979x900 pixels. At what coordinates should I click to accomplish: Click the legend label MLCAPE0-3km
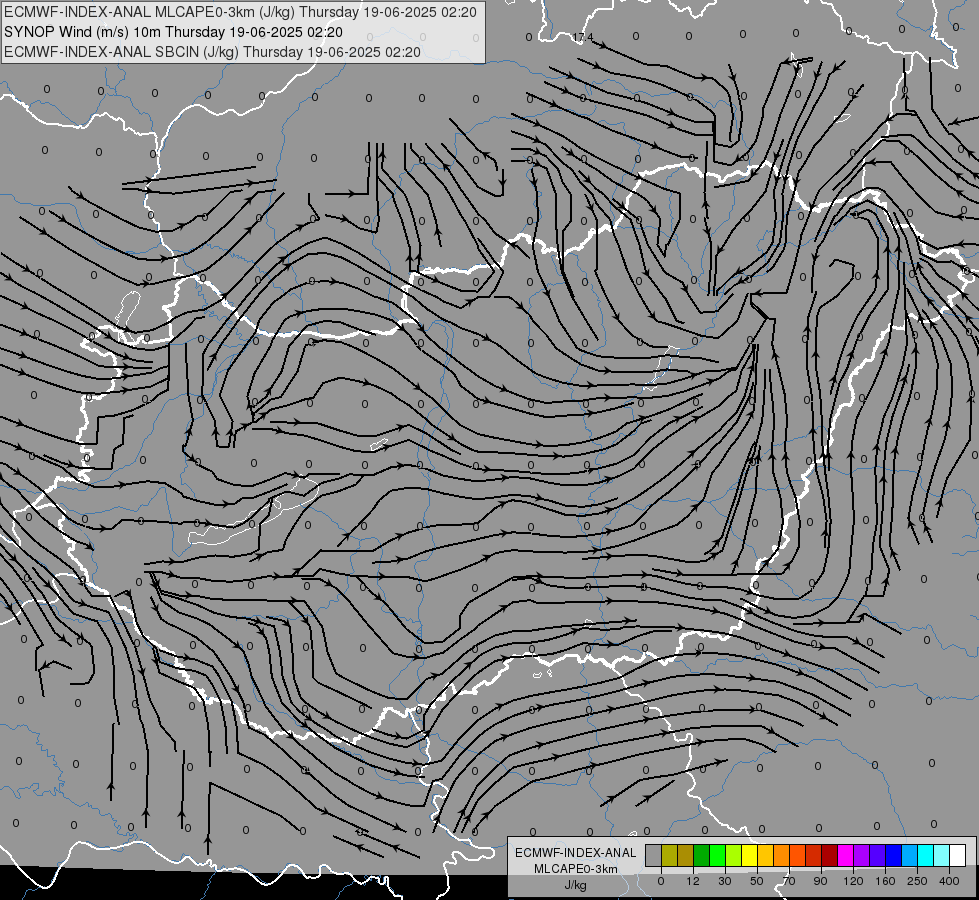575,869
